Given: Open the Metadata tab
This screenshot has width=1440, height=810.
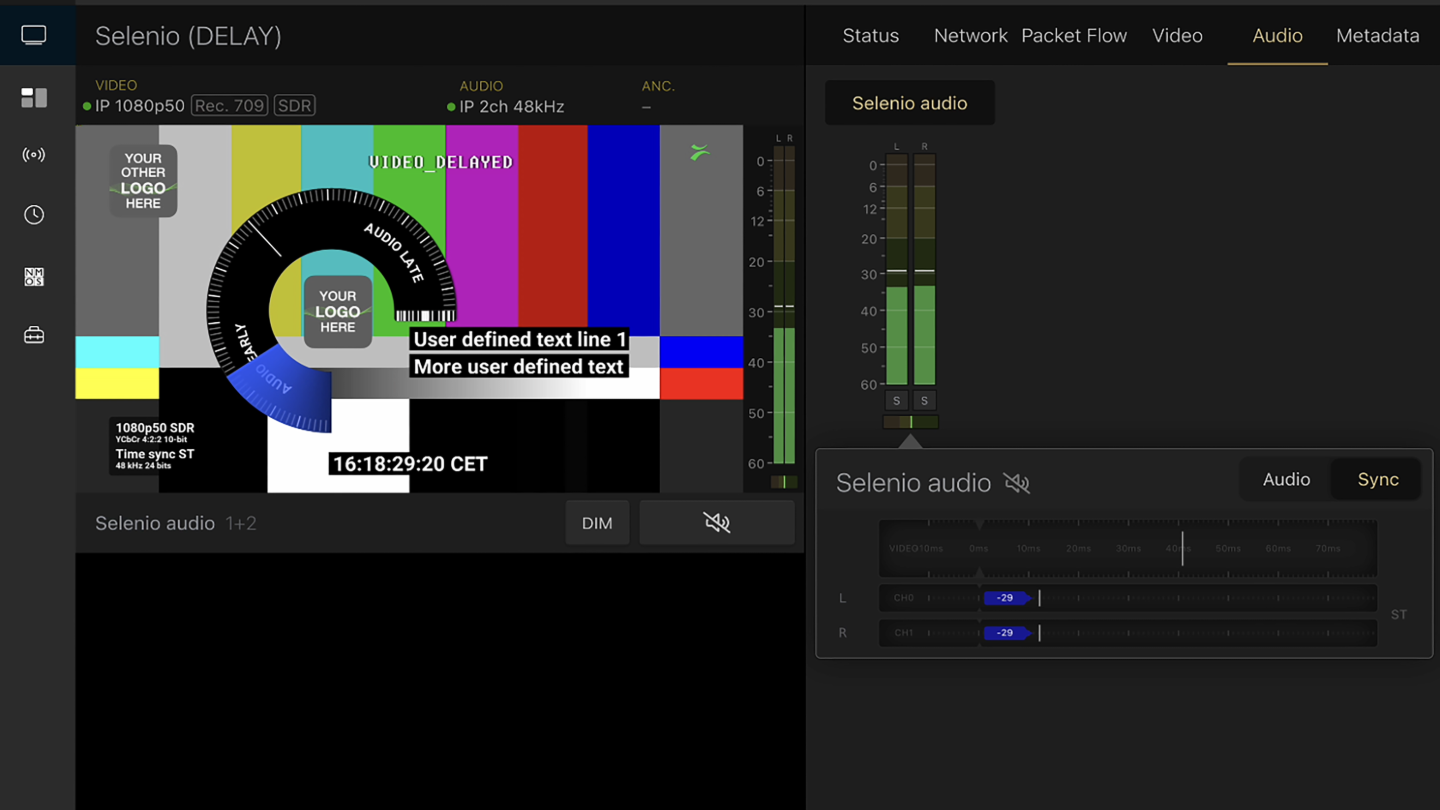Looking at the screenshot, I should [x=1377, y=36].
